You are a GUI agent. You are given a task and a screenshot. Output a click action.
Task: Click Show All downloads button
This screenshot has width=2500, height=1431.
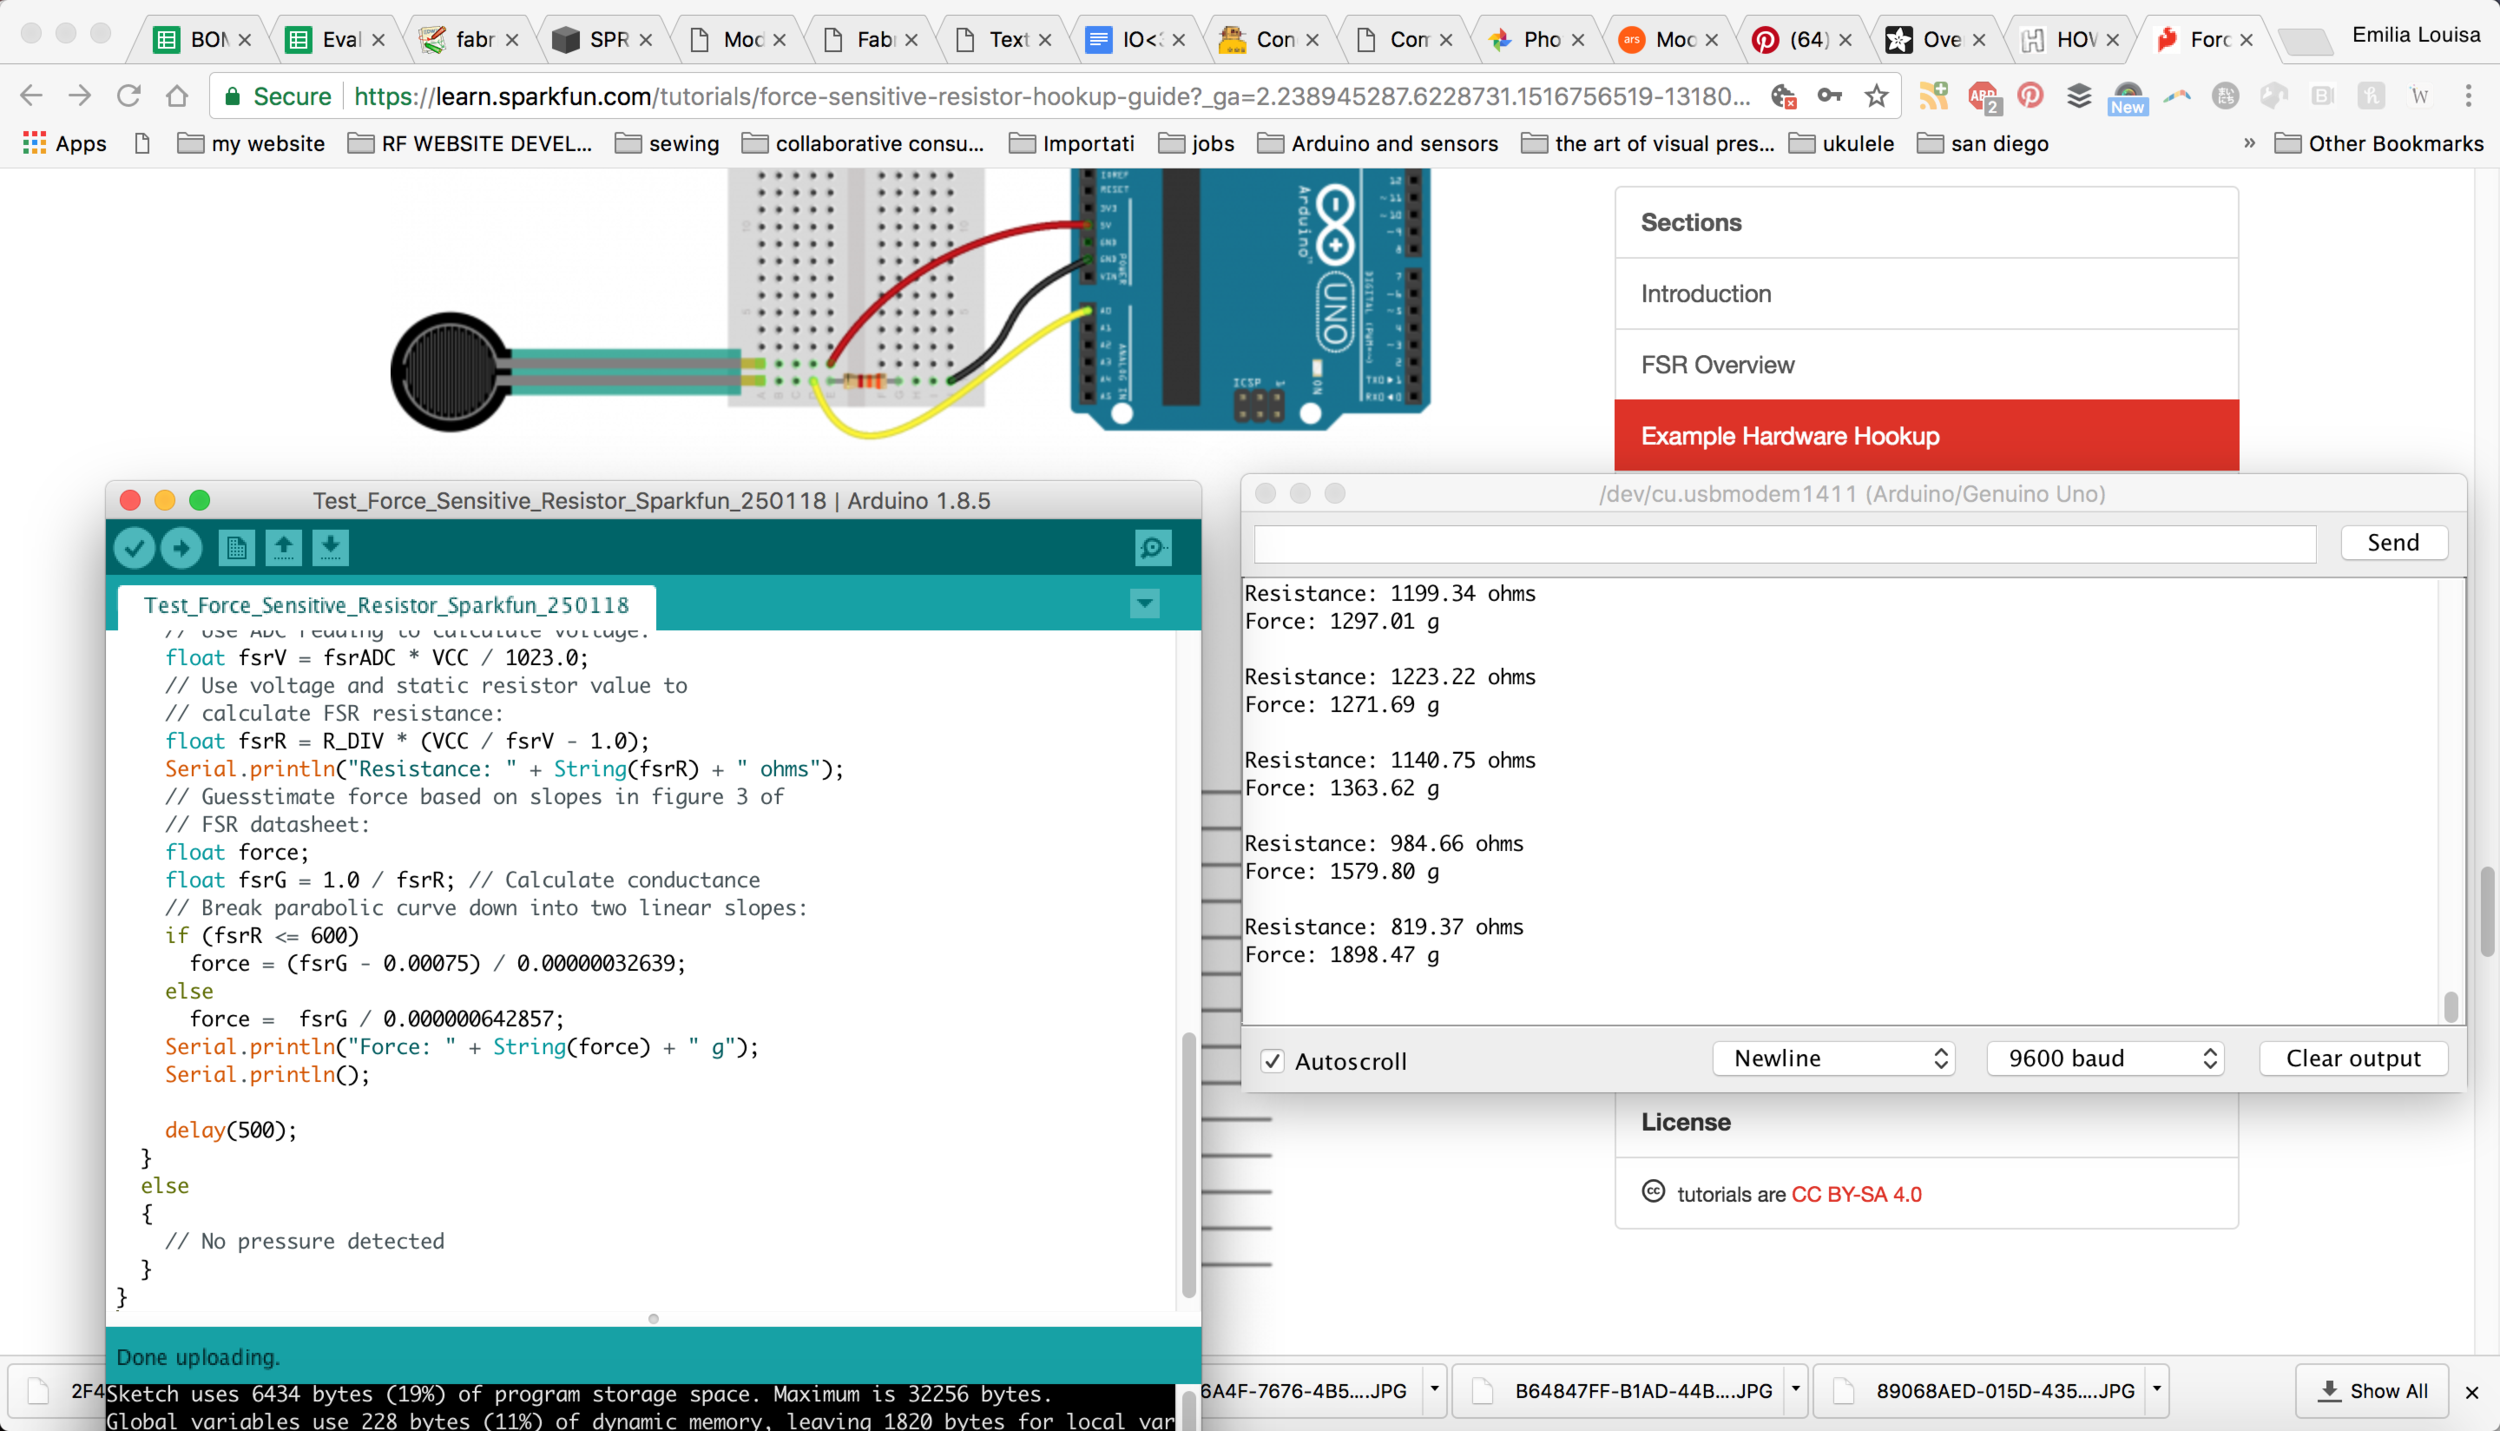pyautogui.click(x=2372, y=1391)
